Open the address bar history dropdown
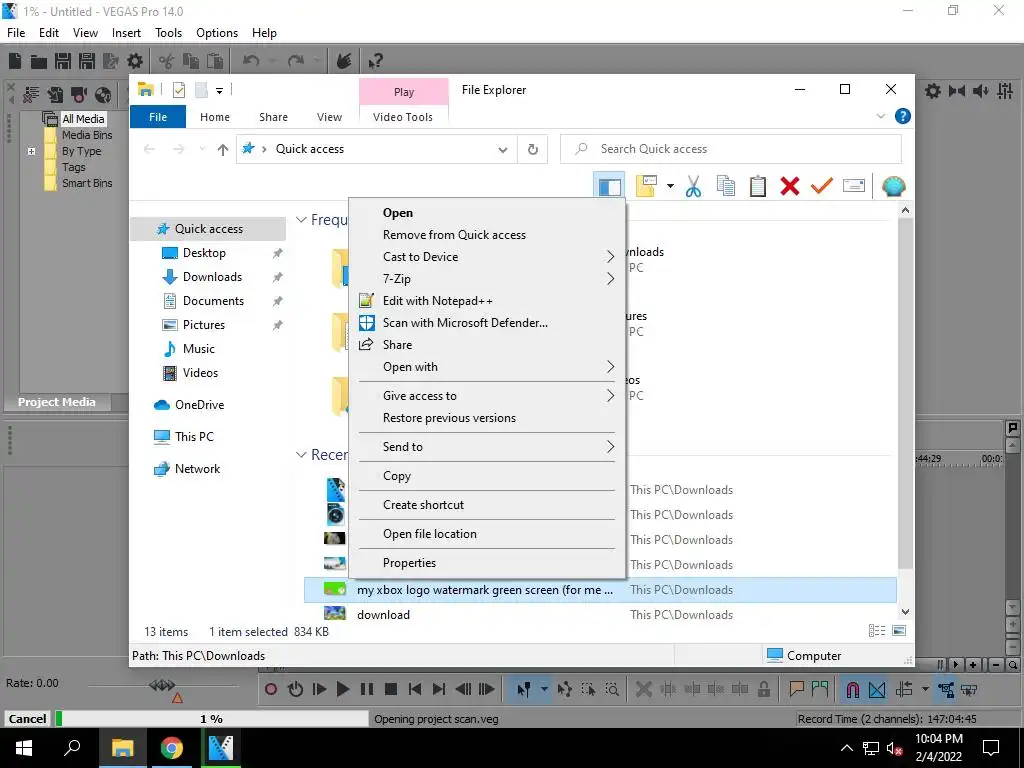The image size is (1024, 768). coord(502,150)
